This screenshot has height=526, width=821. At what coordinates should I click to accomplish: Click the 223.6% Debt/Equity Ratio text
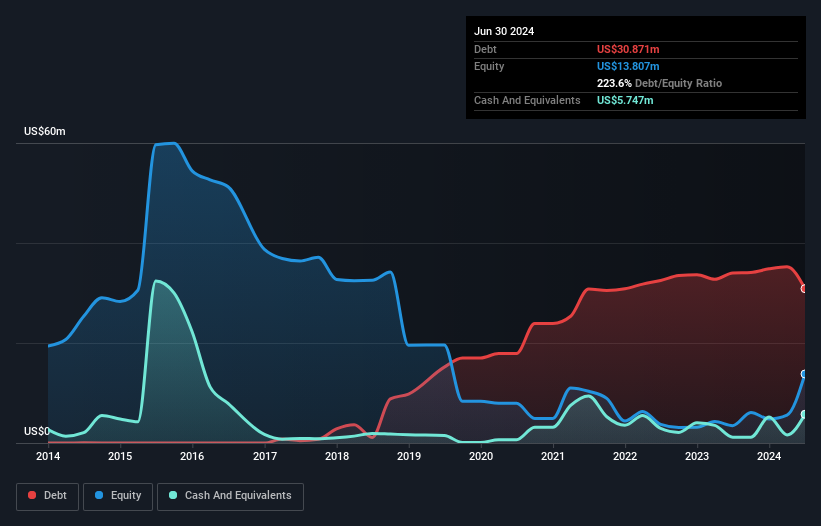coord(659,83)
